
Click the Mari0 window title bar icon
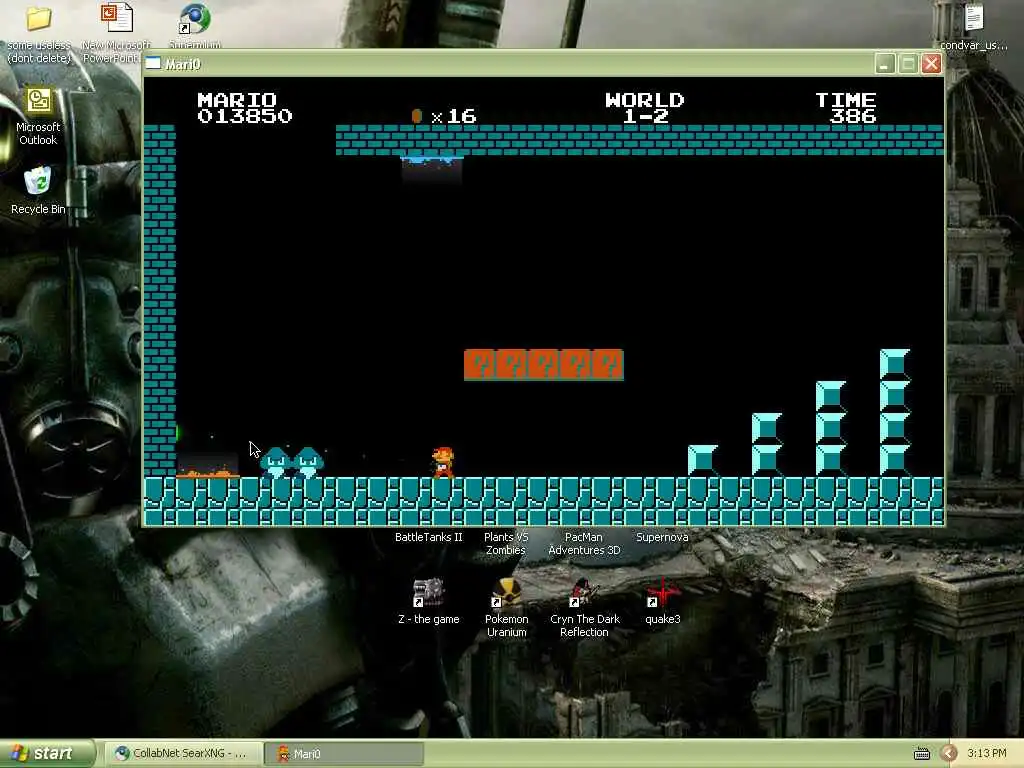(x=153, y=63)
